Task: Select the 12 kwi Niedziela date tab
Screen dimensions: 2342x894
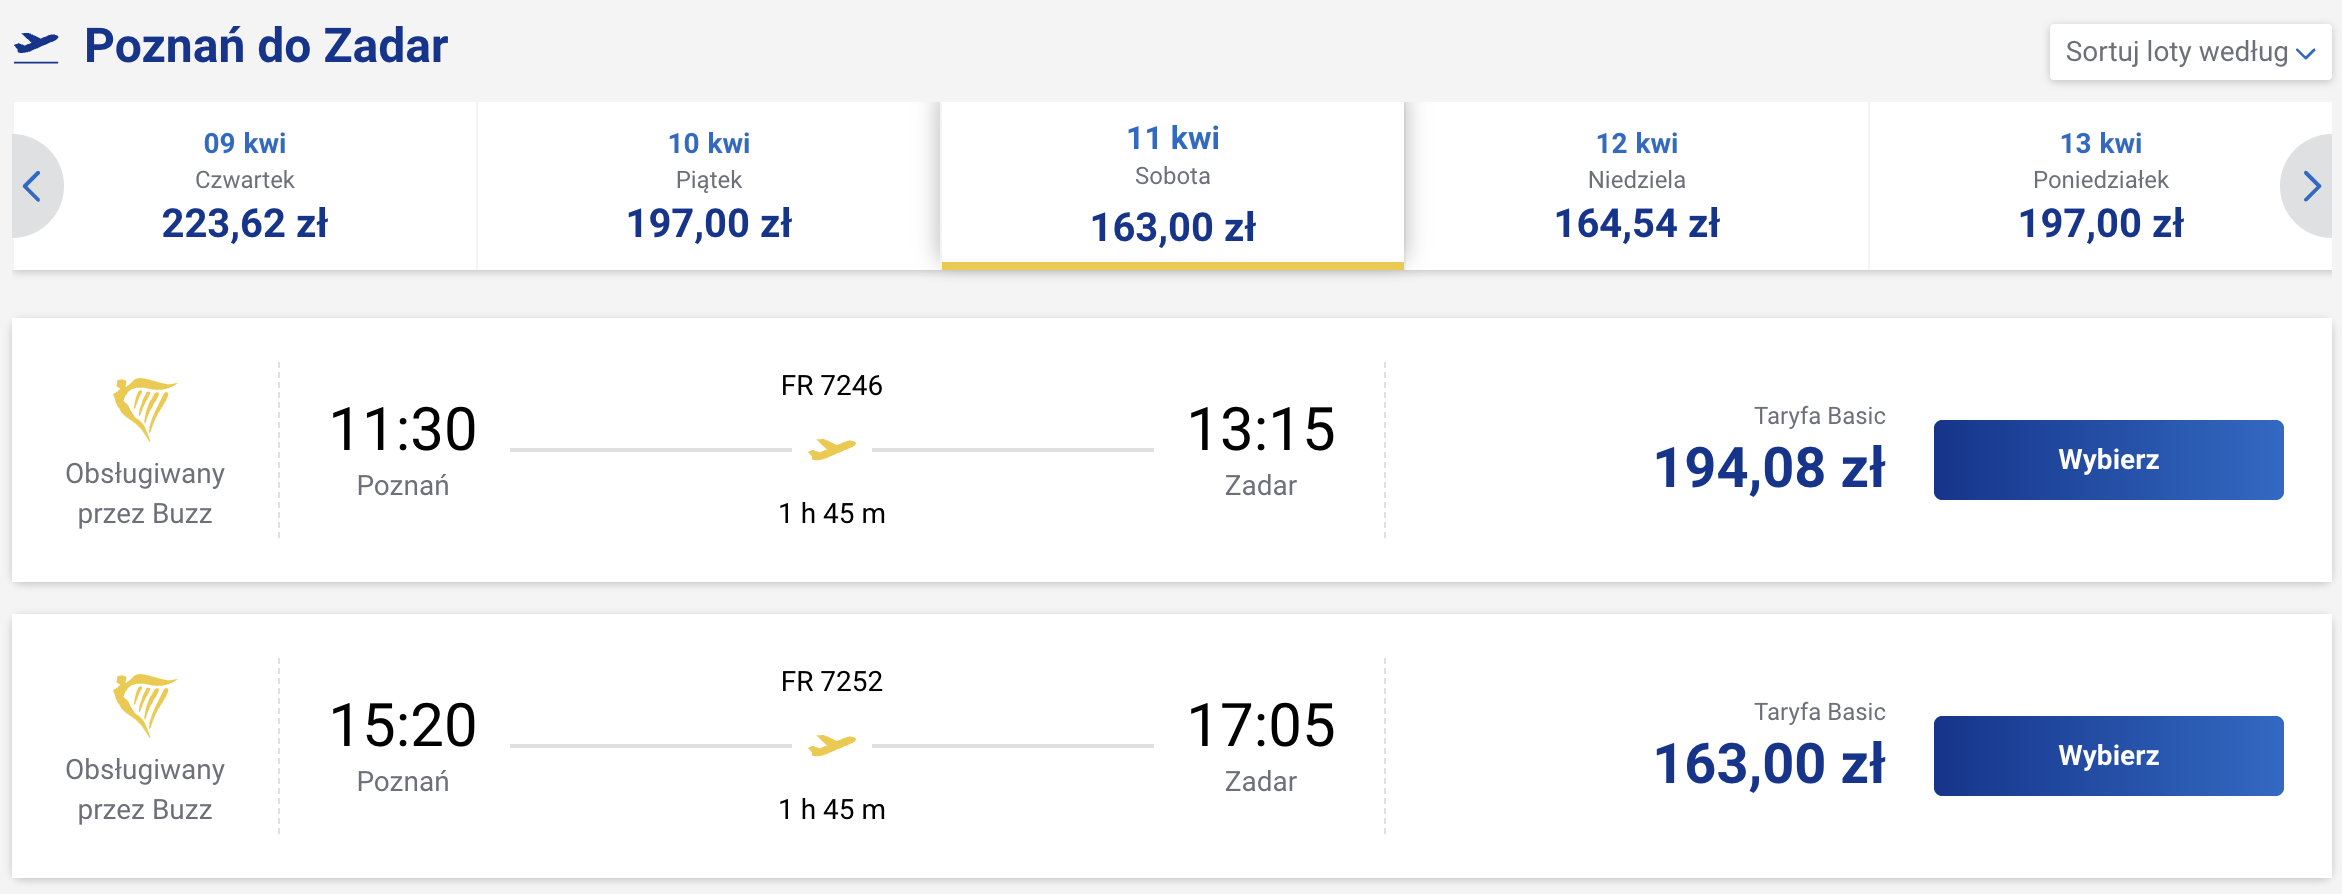Action: click(x=1637, y=186)
